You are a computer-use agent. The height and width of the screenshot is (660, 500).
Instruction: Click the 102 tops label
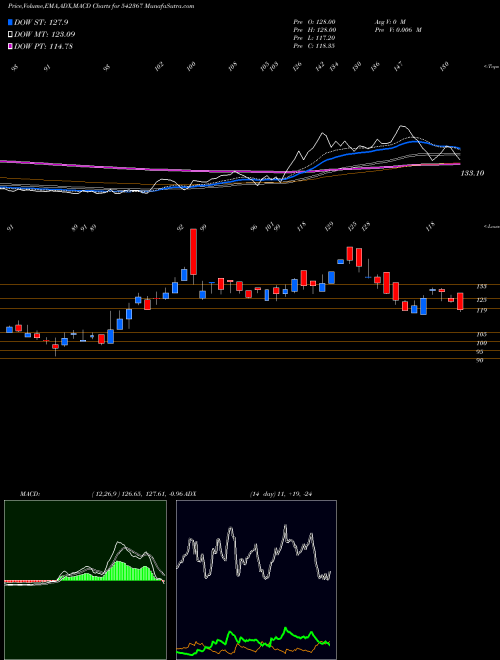160,67
